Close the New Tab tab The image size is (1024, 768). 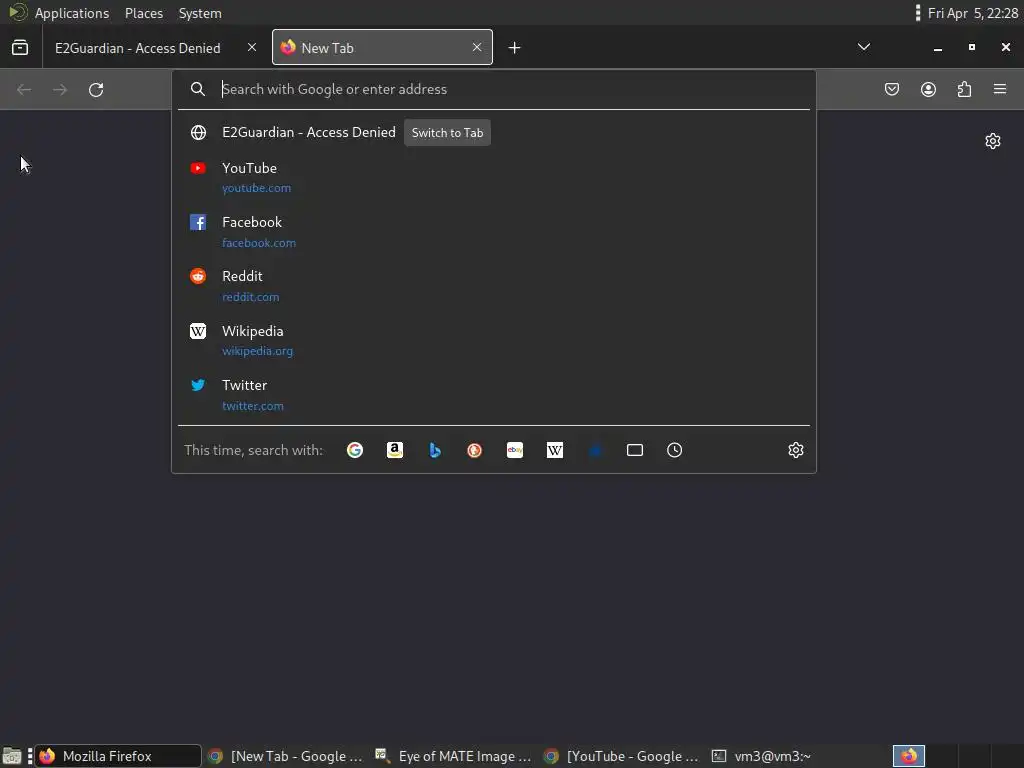[477, 47]
